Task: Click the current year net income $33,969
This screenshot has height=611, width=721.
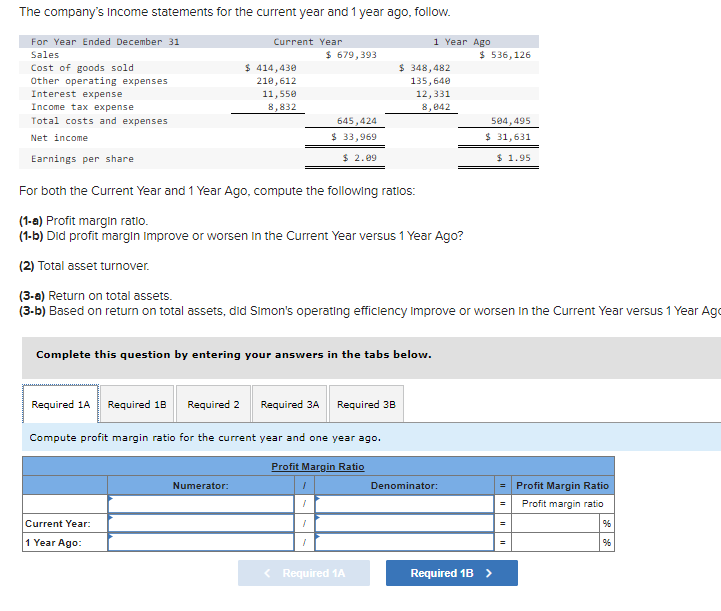Action: pos(354,137)
